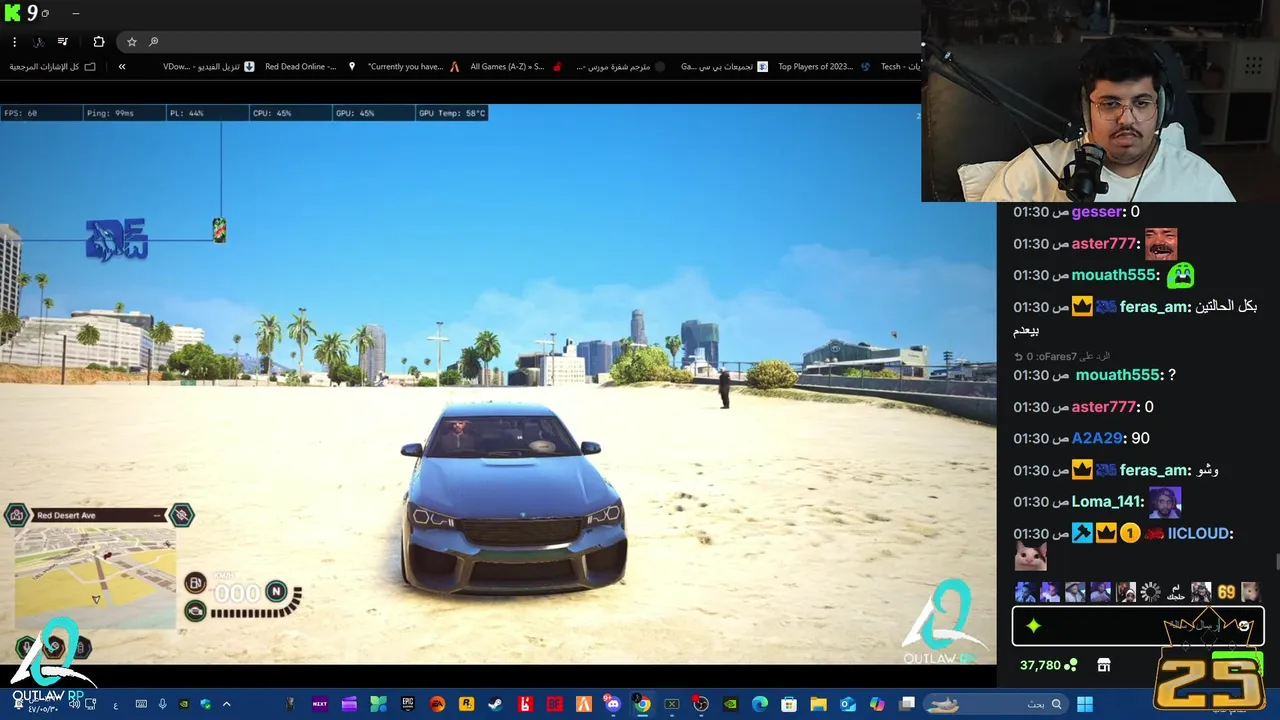
Task: Select the golden 69 emote in emote row
Action: (1226, 592)
